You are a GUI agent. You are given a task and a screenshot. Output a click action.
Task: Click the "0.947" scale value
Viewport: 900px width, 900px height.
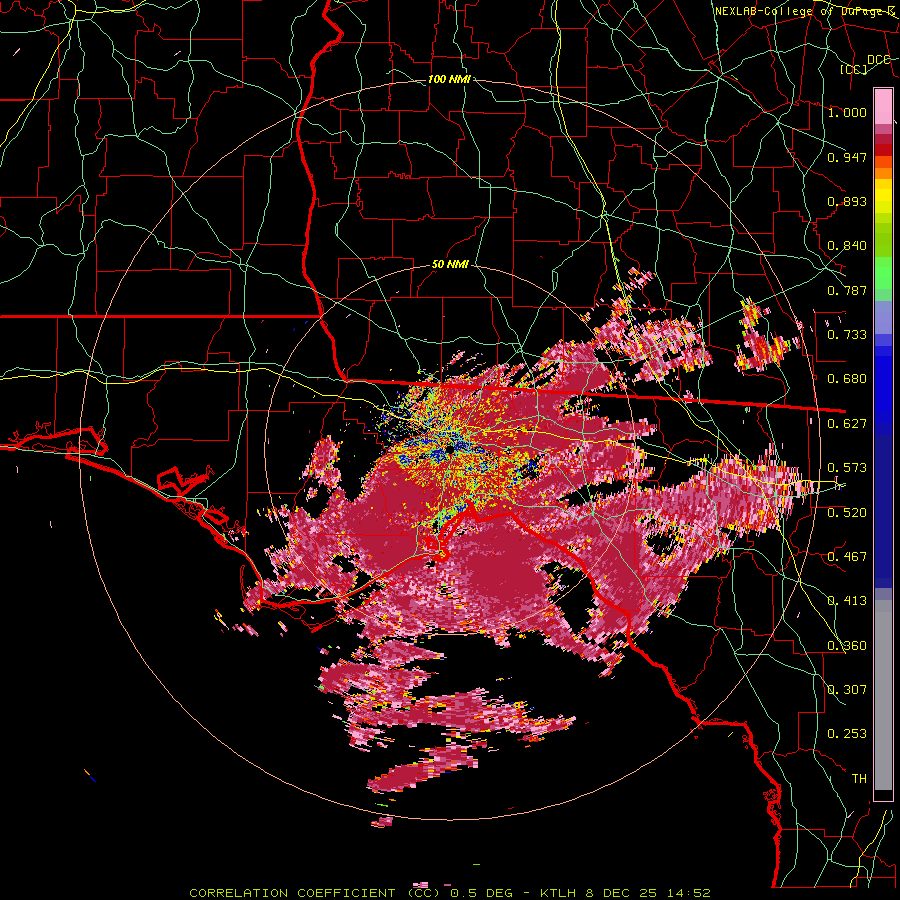click(847, 157)
